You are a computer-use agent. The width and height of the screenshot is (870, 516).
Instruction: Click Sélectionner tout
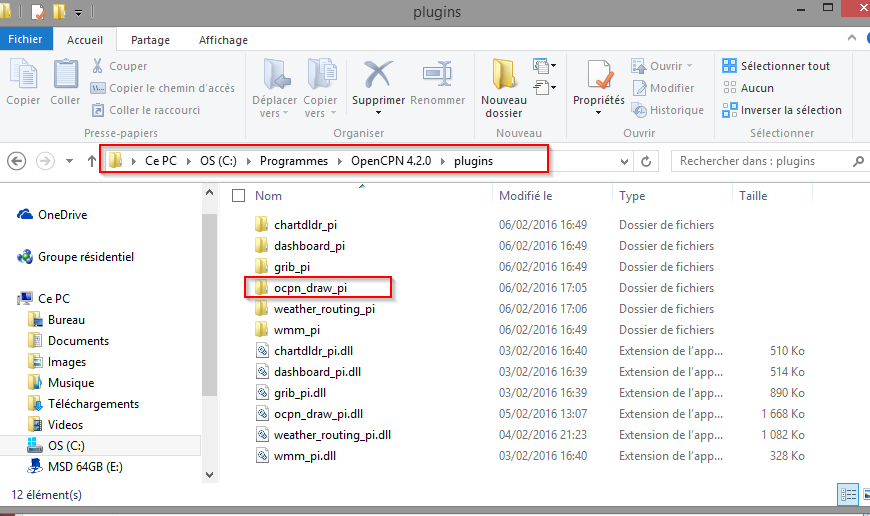click(776, 66)
